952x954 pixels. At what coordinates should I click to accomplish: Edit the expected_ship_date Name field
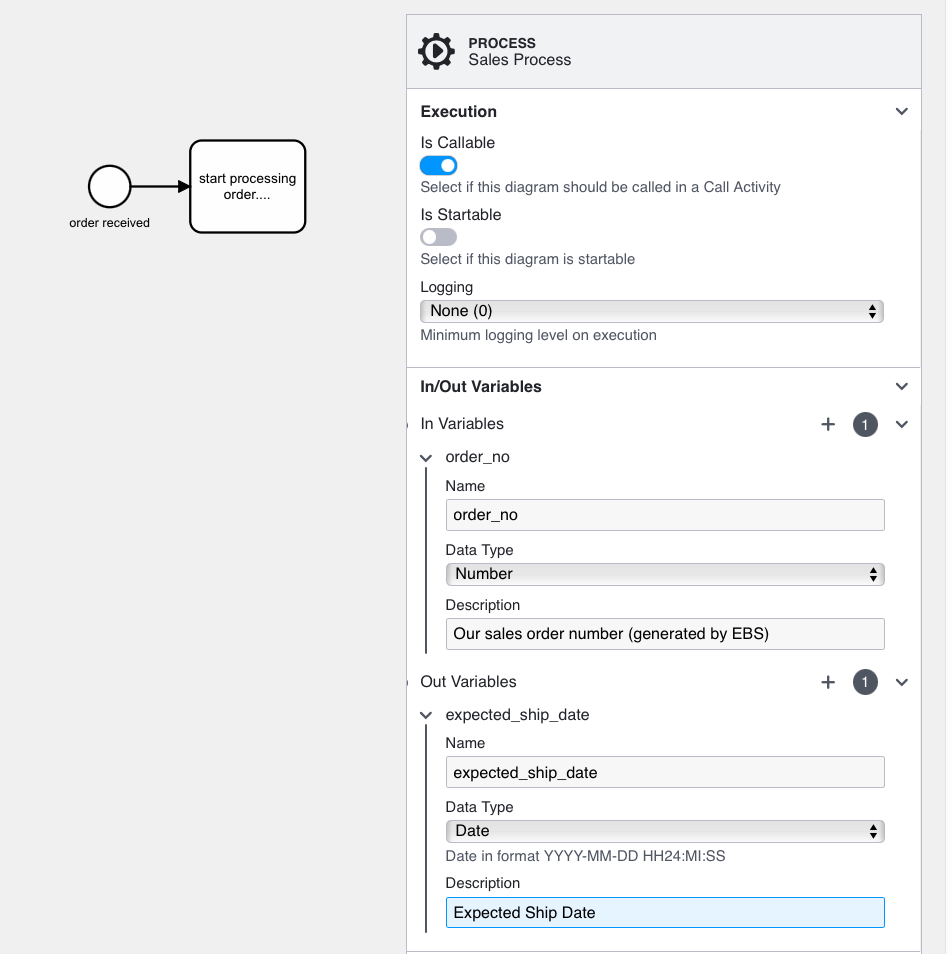pyautogui.click(x=665, y=772)
